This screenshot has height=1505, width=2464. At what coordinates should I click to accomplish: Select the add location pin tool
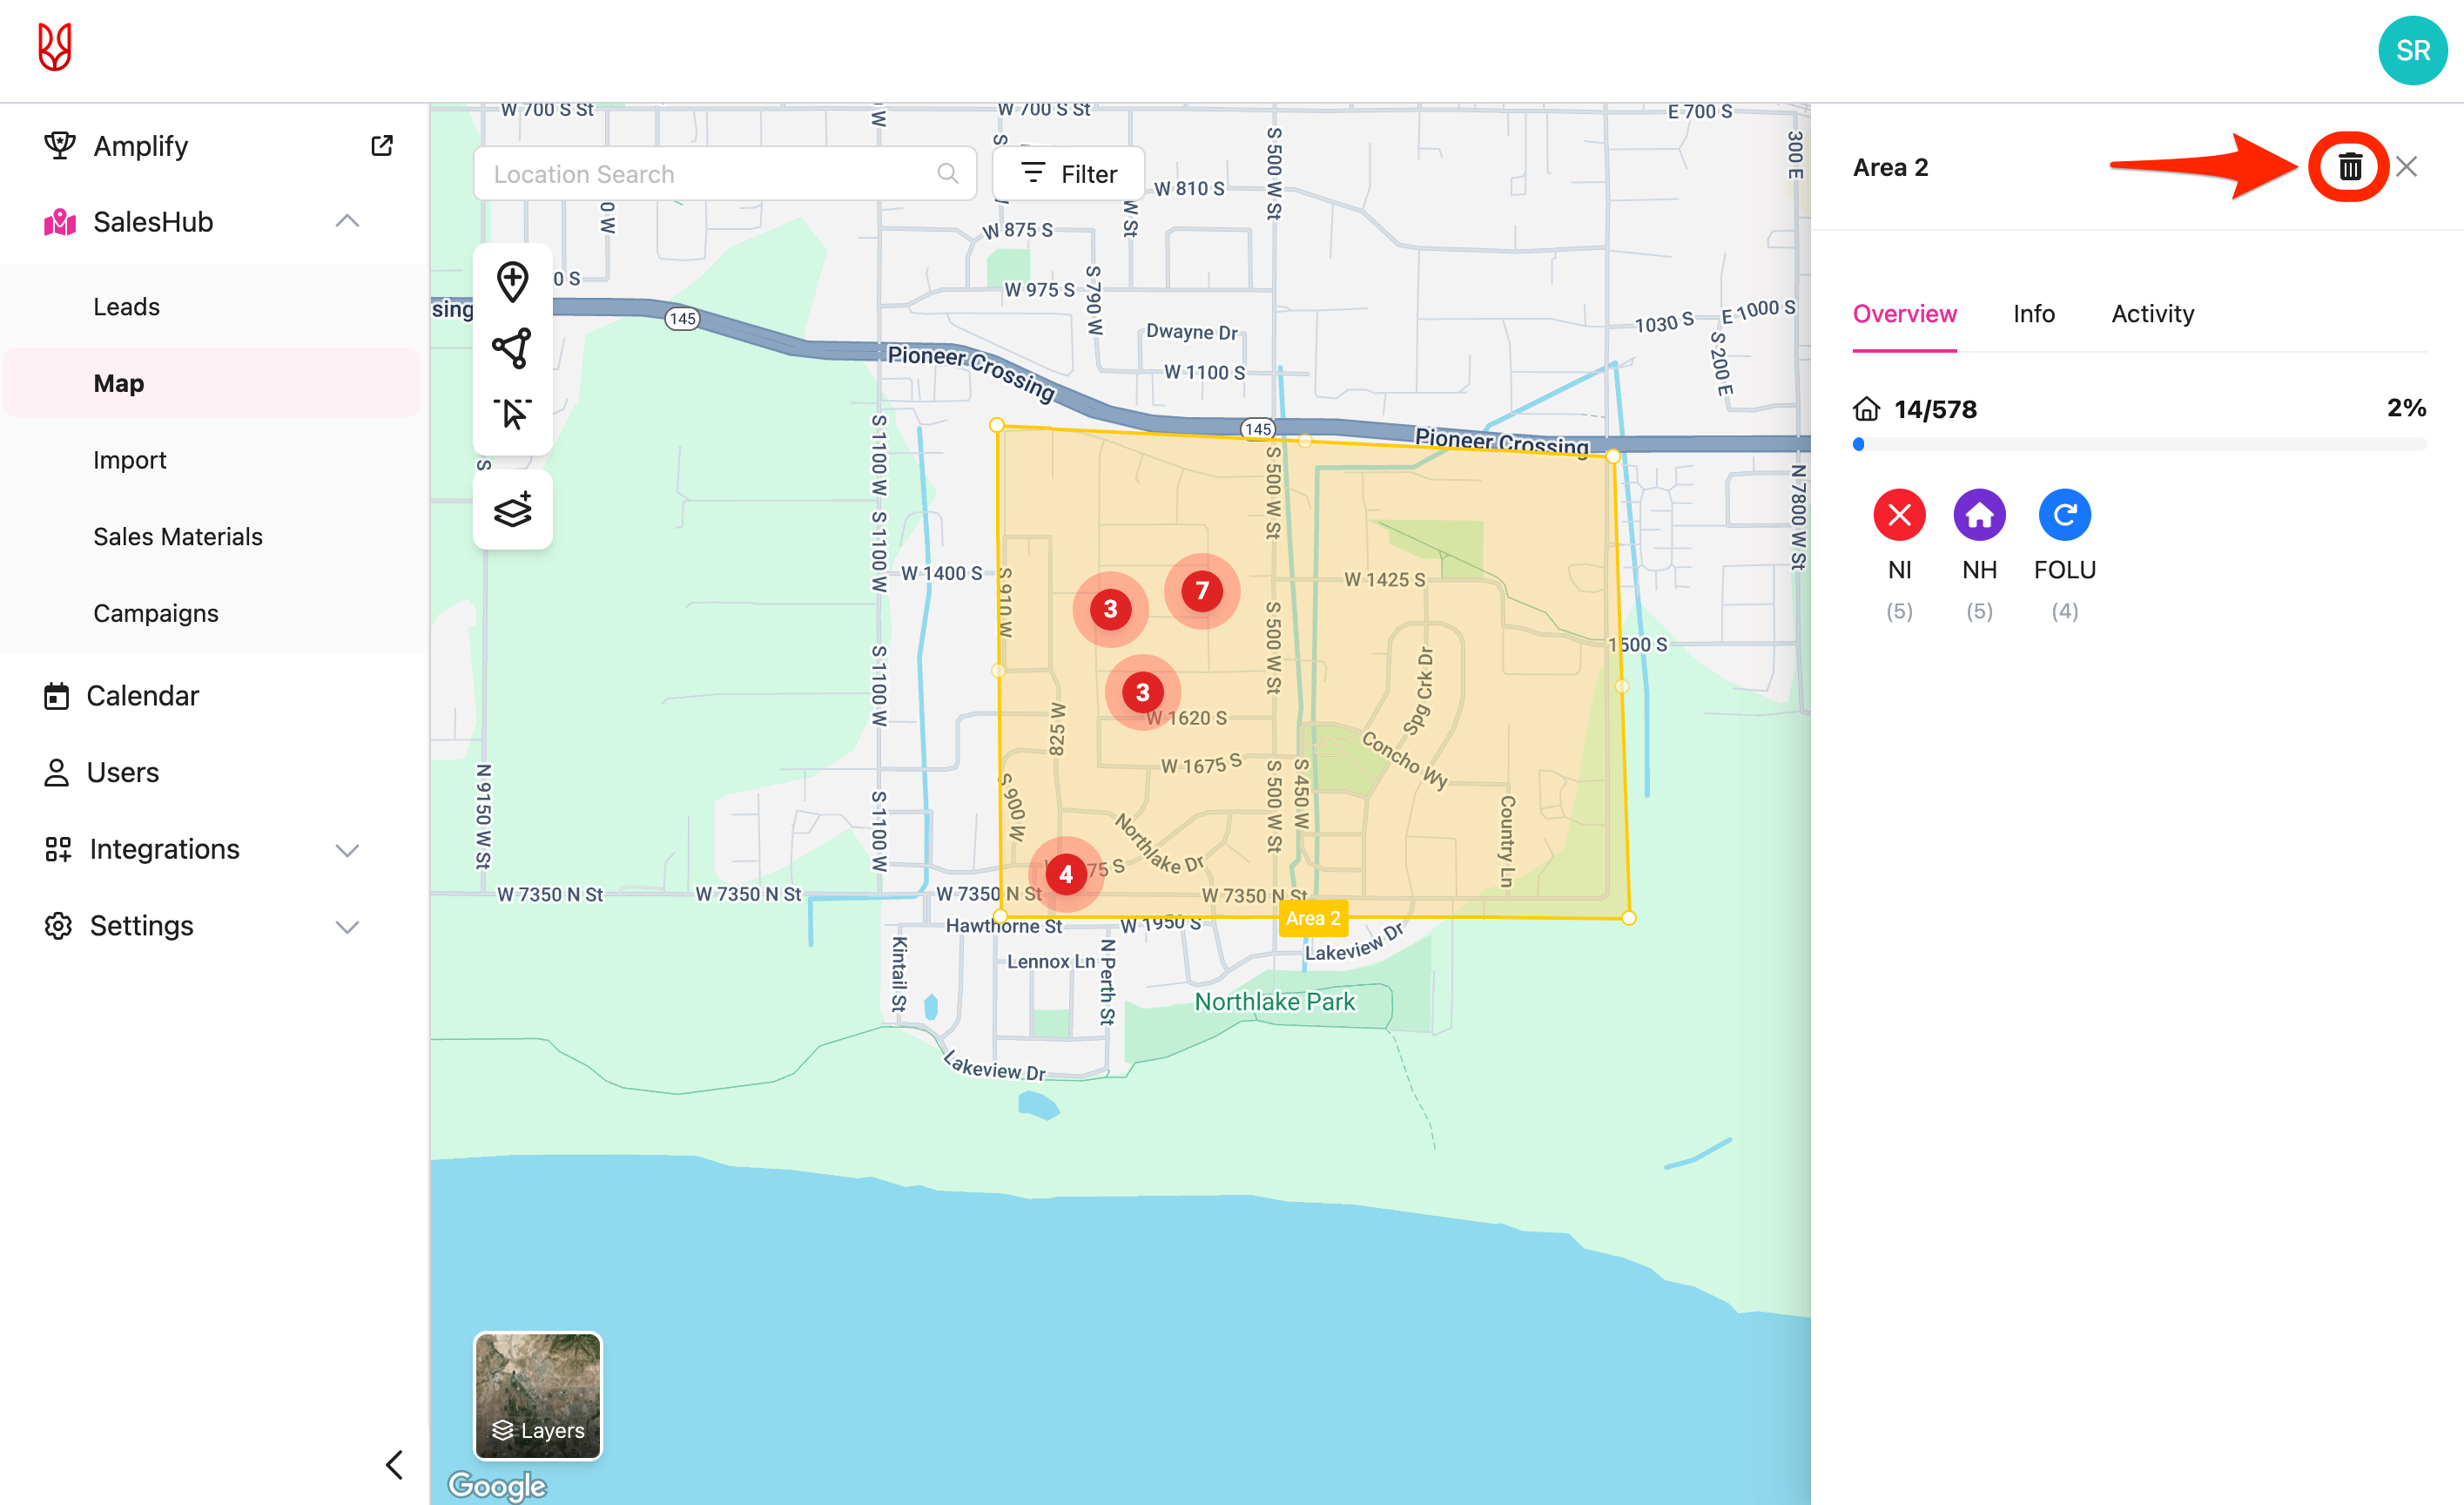(x=512, y=282)
